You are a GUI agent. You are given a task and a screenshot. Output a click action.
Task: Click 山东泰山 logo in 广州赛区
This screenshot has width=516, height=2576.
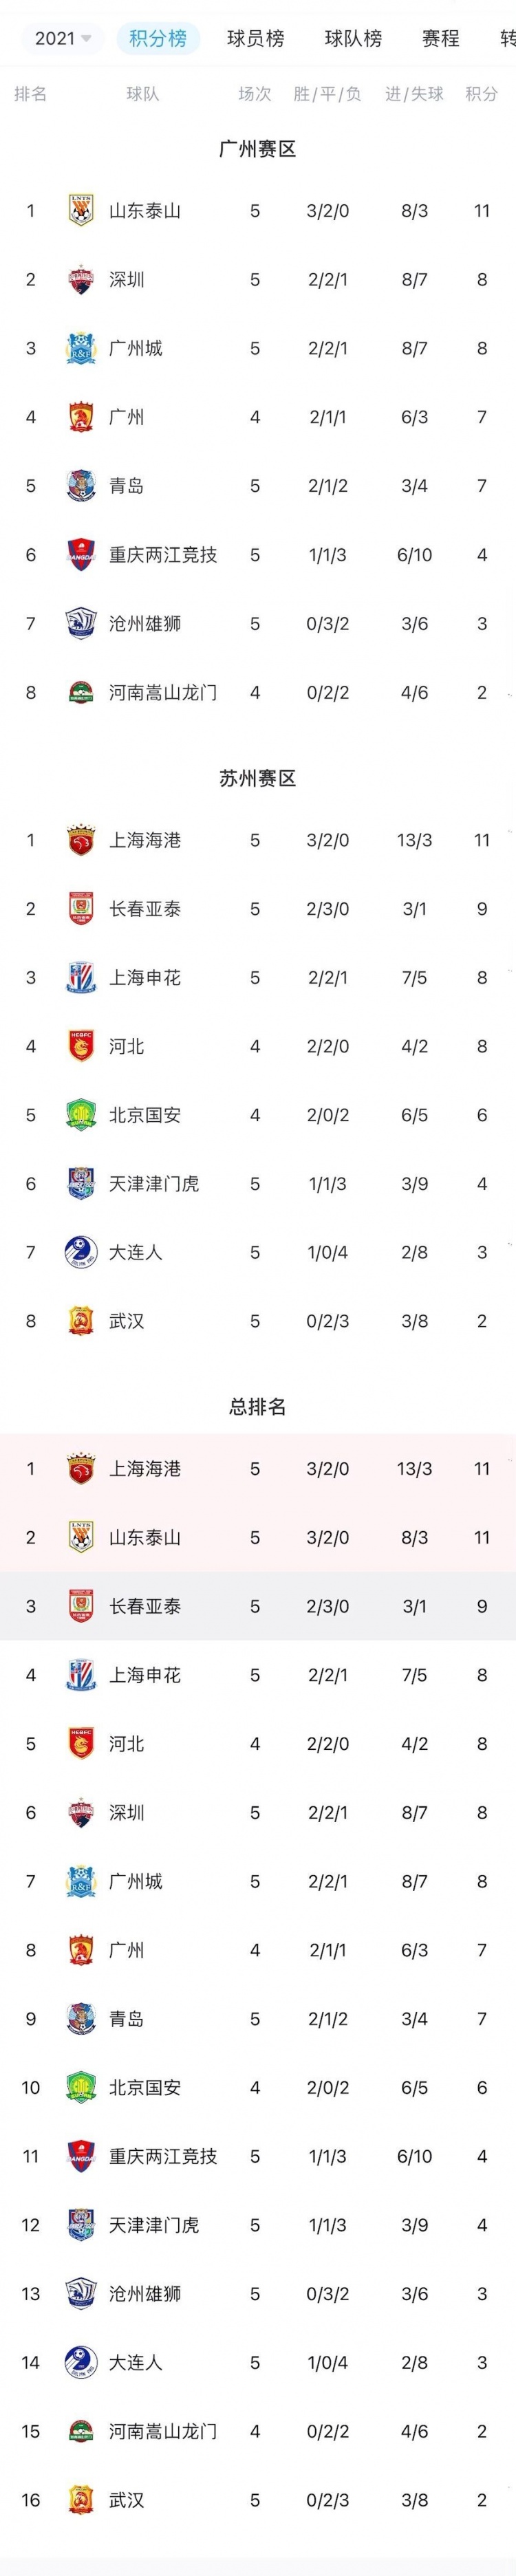click(81, 211)
